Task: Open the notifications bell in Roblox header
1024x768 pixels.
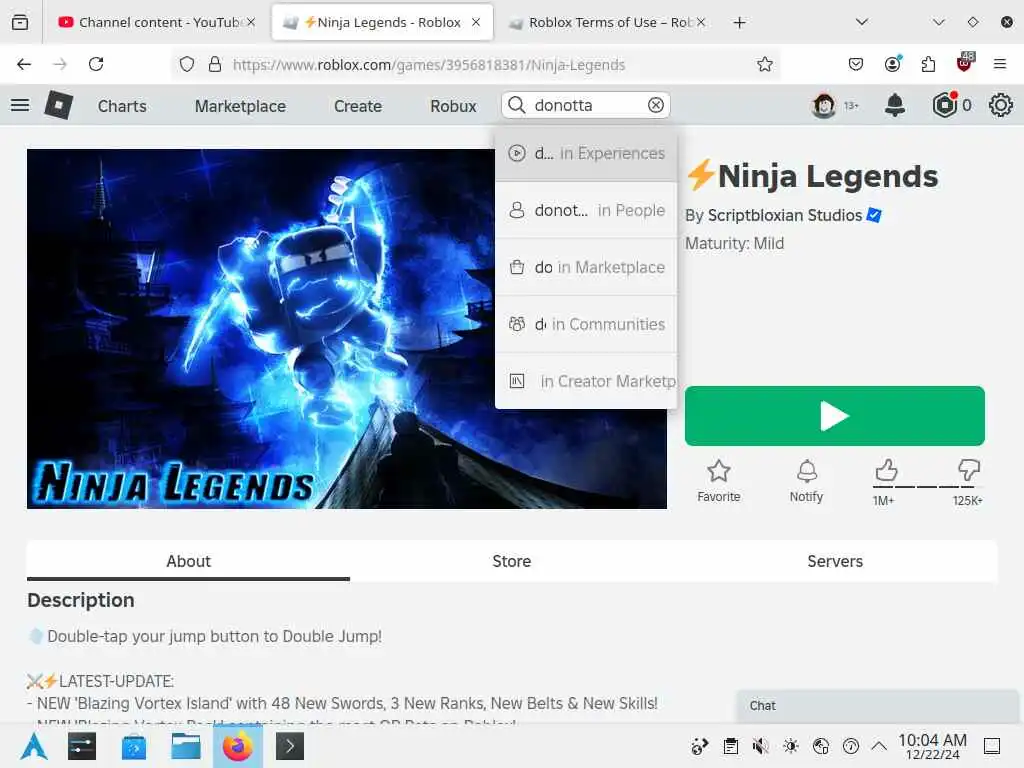Action: tap(895, 105)
